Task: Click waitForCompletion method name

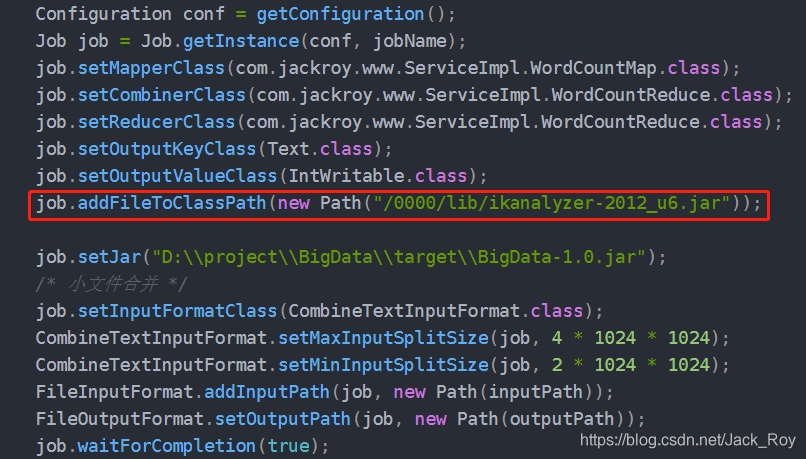Action: click(167, 446)
